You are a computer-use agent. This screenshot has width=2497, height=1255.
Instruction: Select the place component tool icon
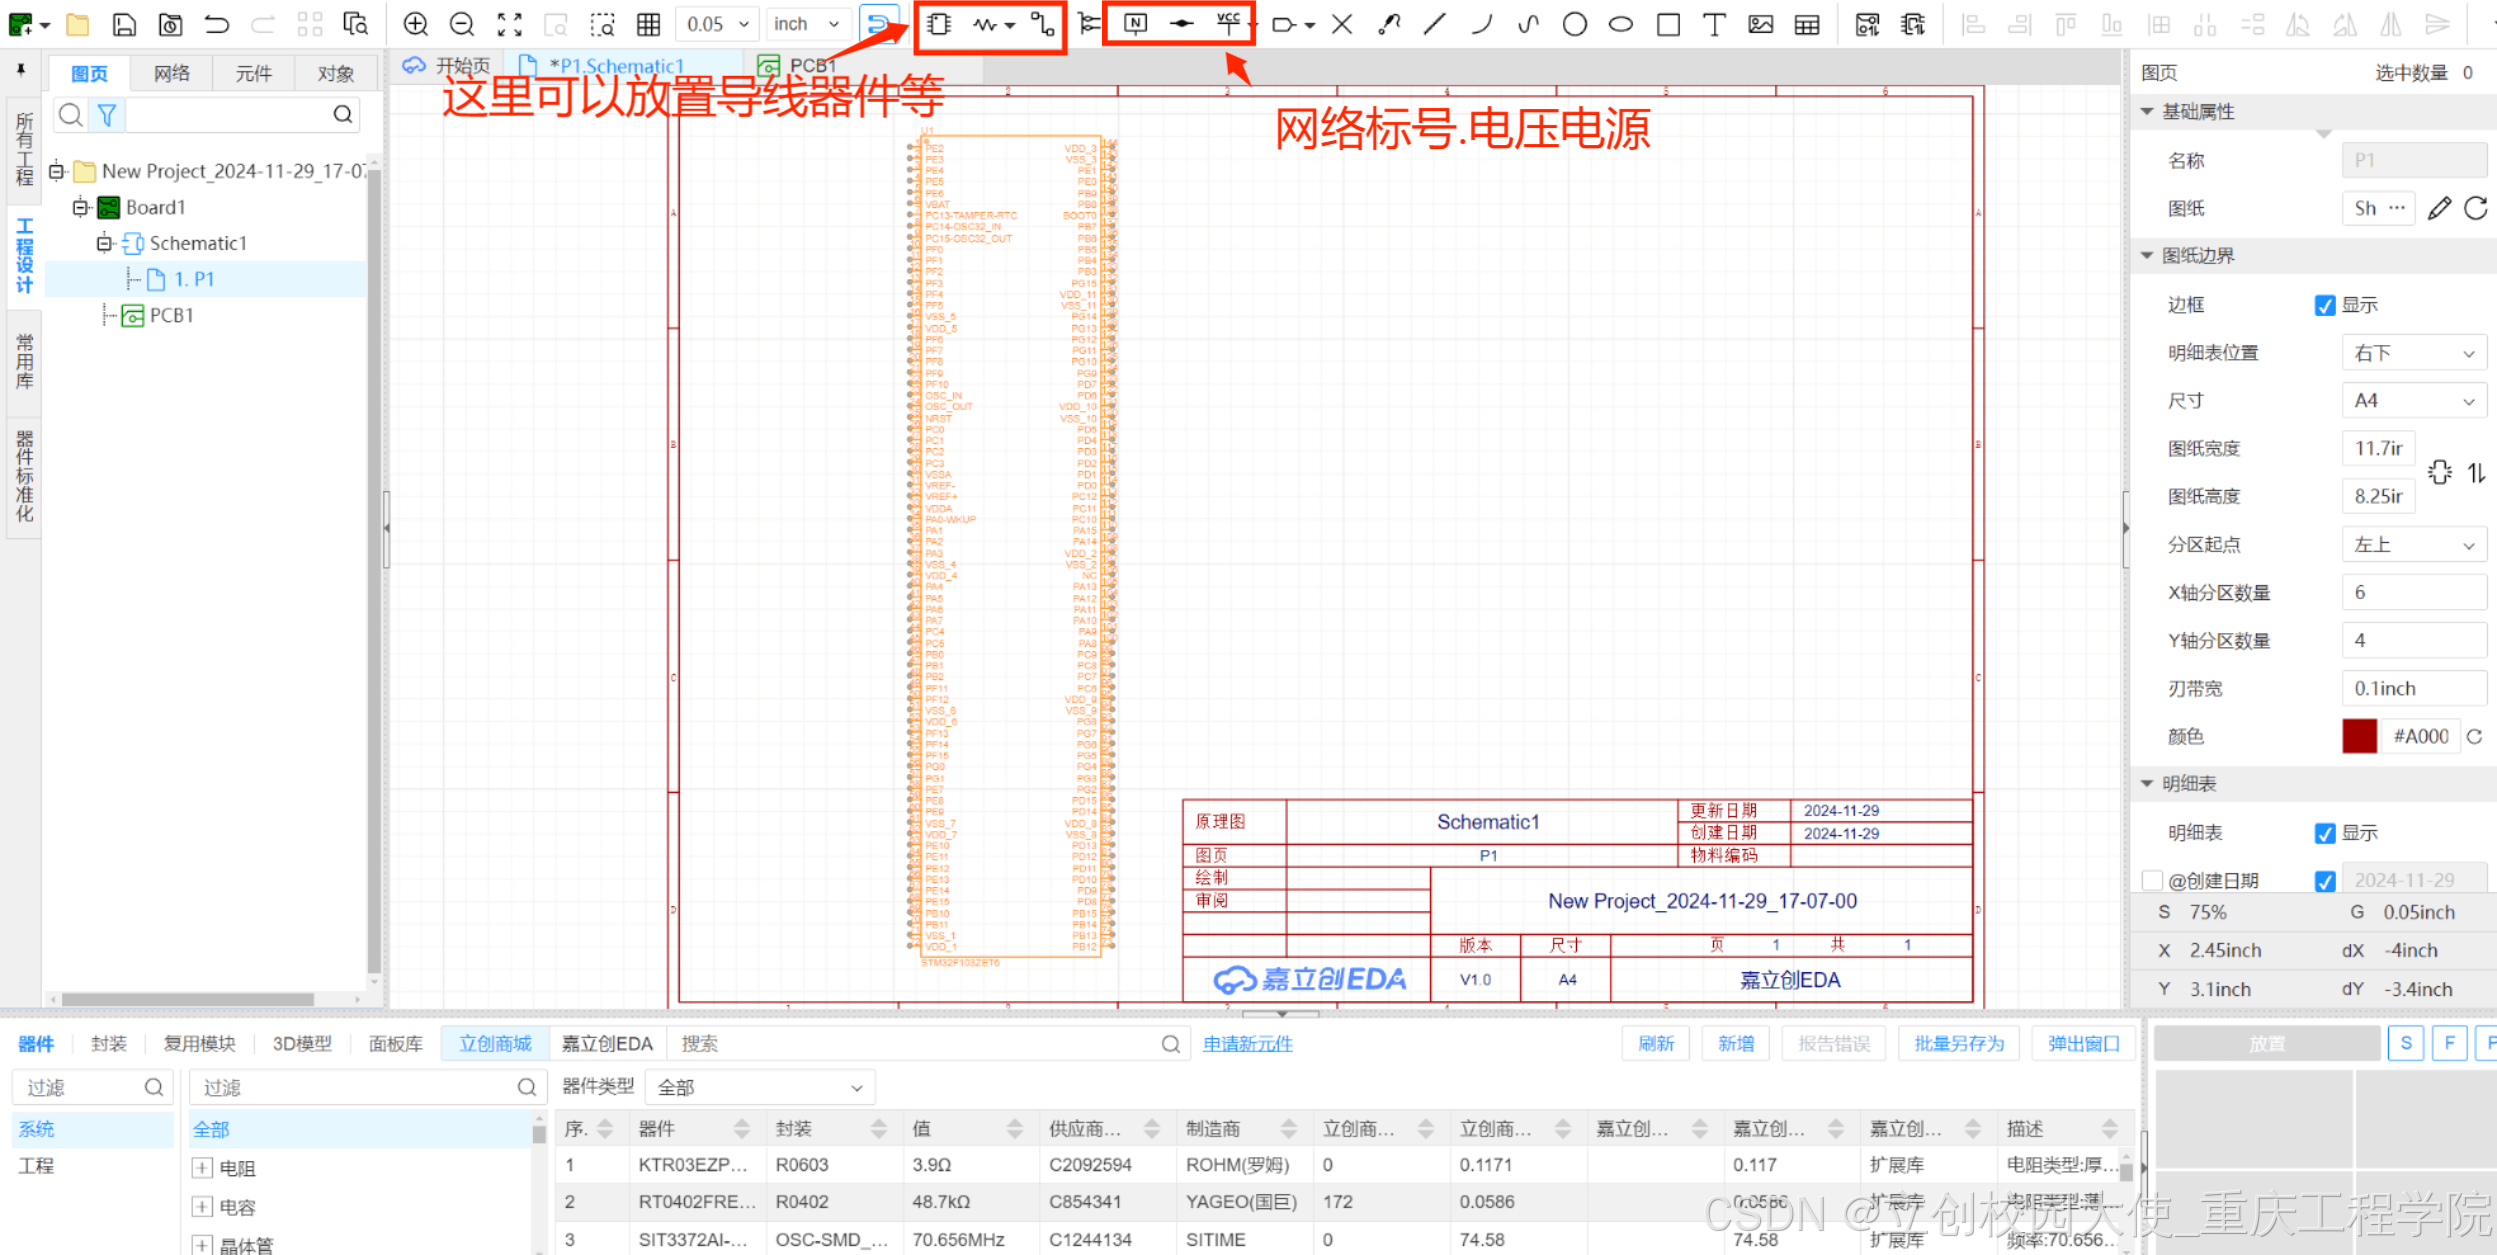point(938,24)
